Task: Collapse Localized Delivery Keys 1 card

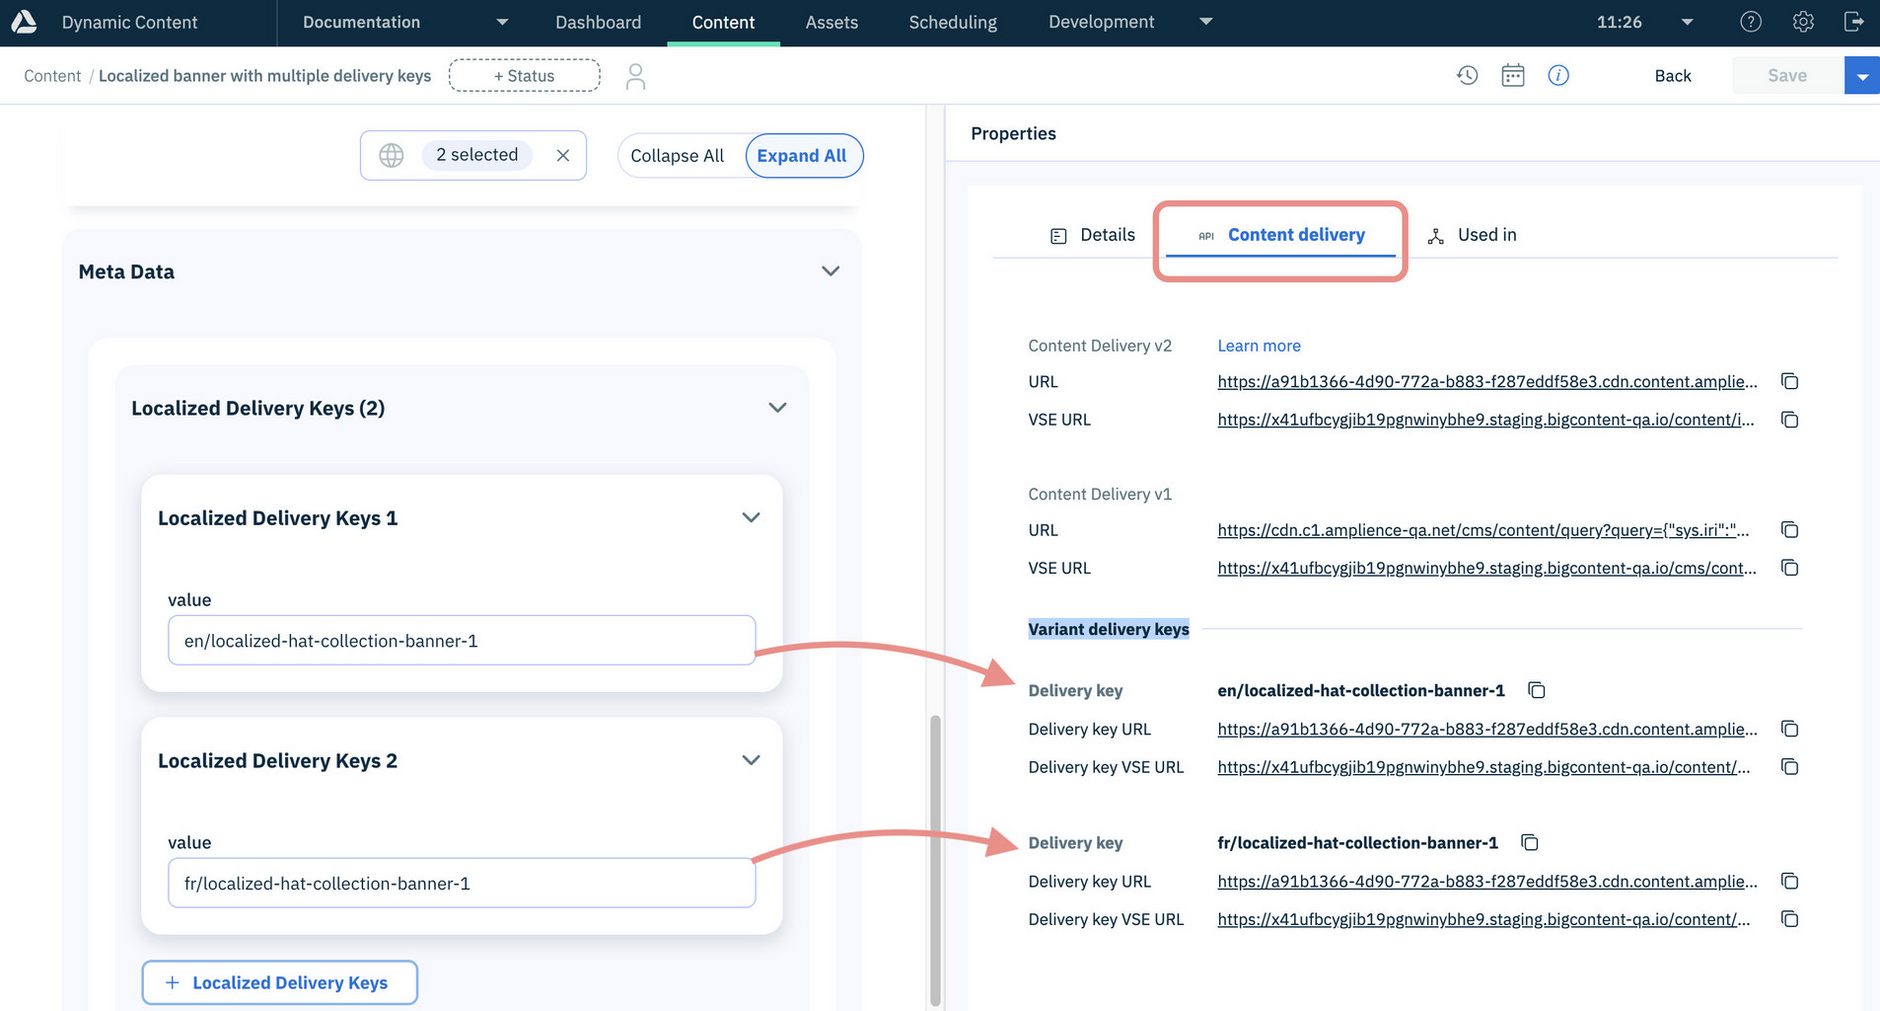Action: pyautogui.click(x=751, y=517)
